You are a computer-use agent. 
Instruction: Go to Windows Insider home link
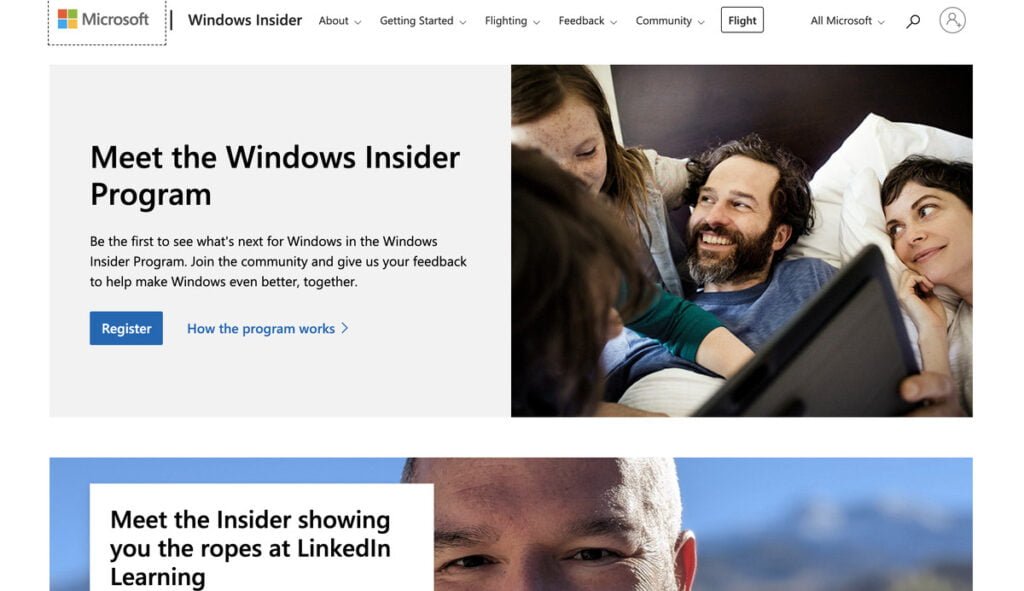[x=245, y=20]
